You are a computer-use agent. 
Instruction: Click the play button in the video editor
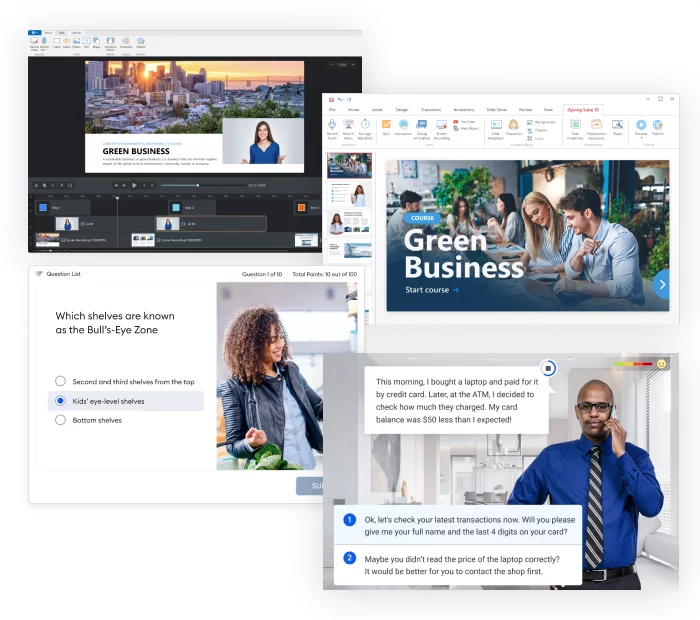click(134, 185)
